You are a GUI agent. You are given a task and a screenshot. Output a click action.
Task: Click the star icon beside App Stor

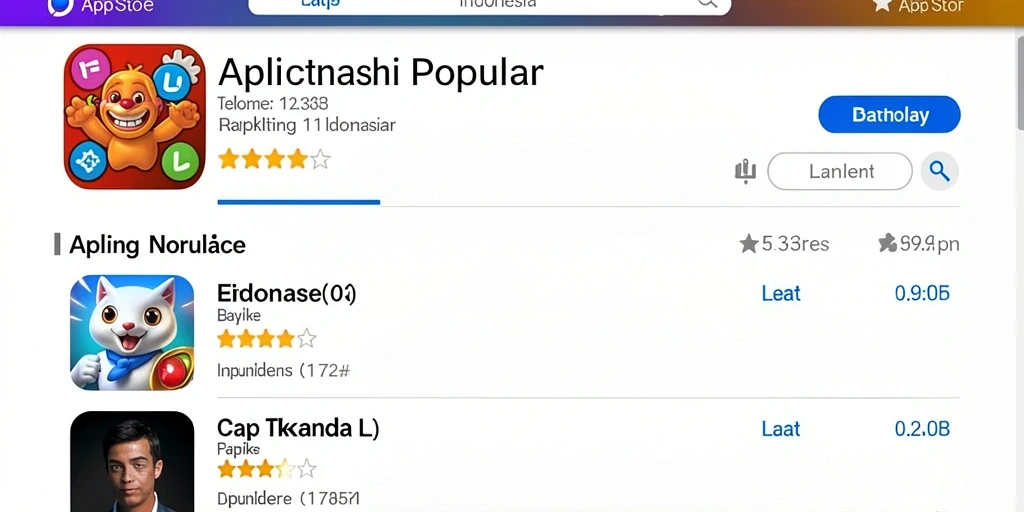click(882, 5)
